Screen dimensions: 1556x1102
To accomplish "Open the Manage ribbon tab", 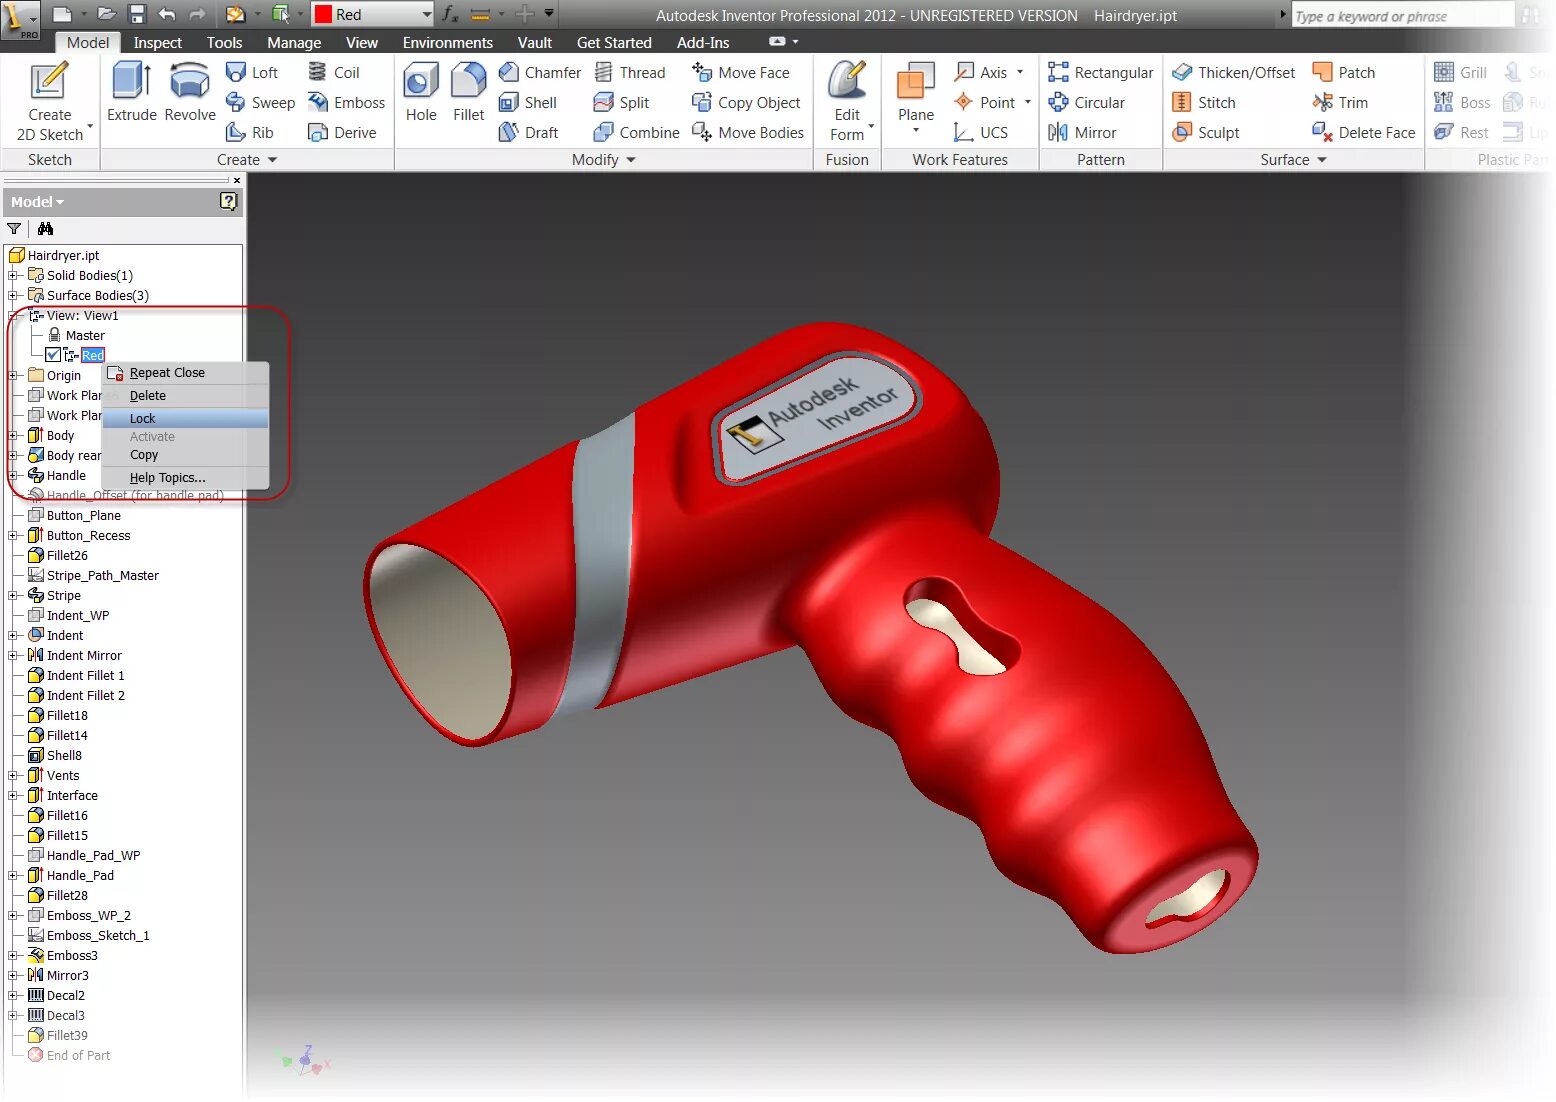I will click(294, 42).
